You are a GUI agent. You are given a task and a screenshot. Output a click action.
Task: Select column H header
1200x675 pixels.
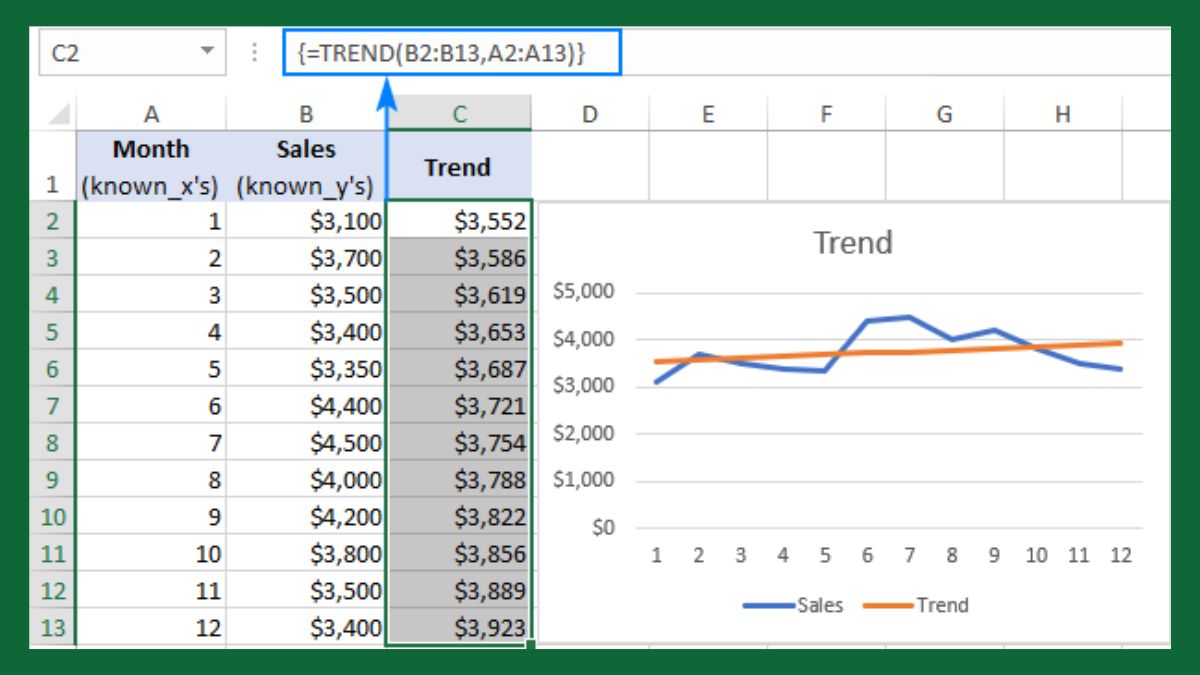pyautogui.click(x=1062, y=113)
